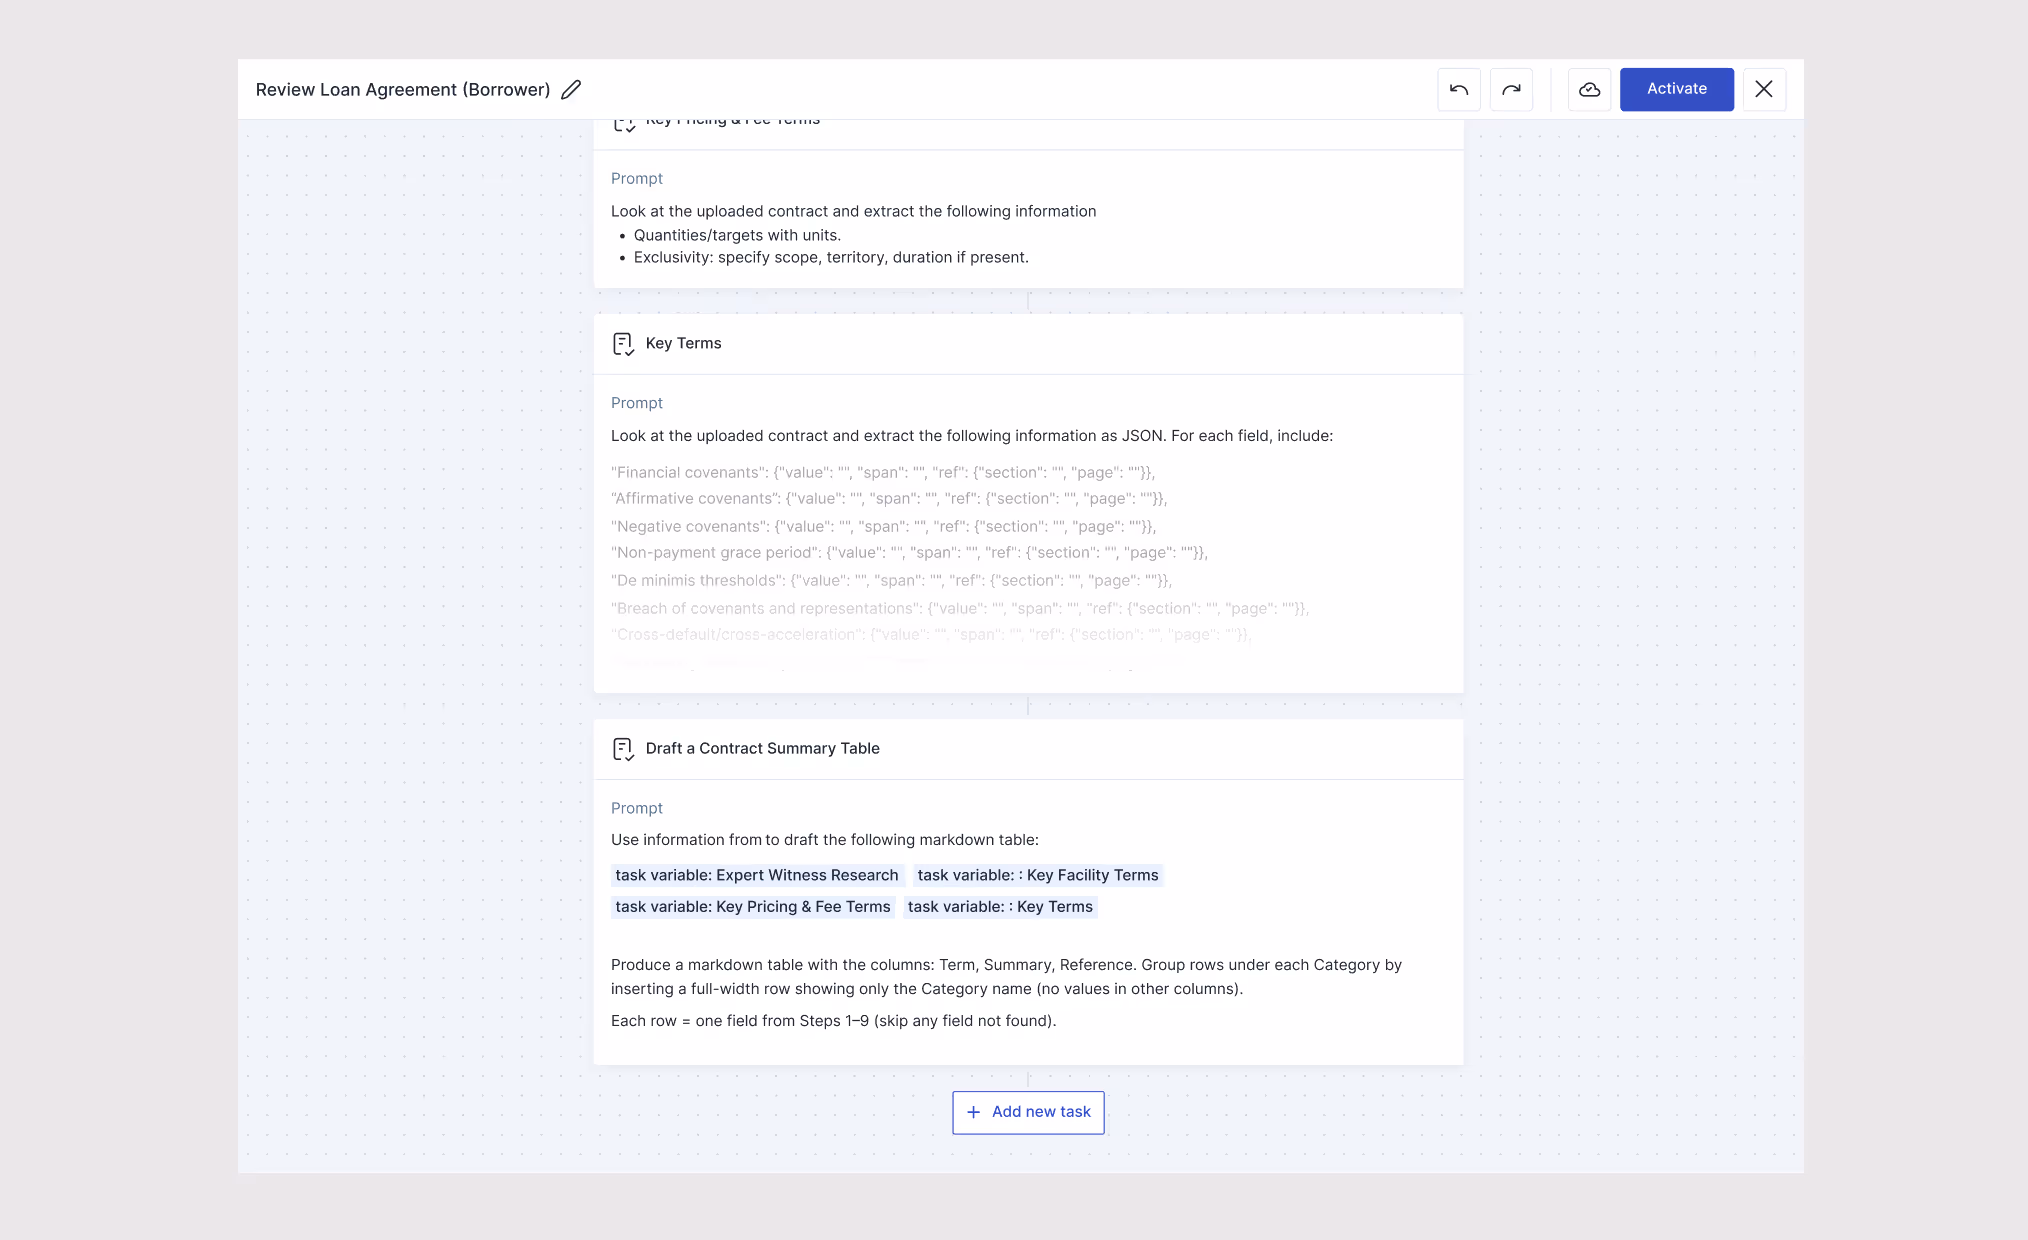This screenshot has width=2028, height=1240.
Task: Close the workflow editor
Action: click(x=1764, y=89)
